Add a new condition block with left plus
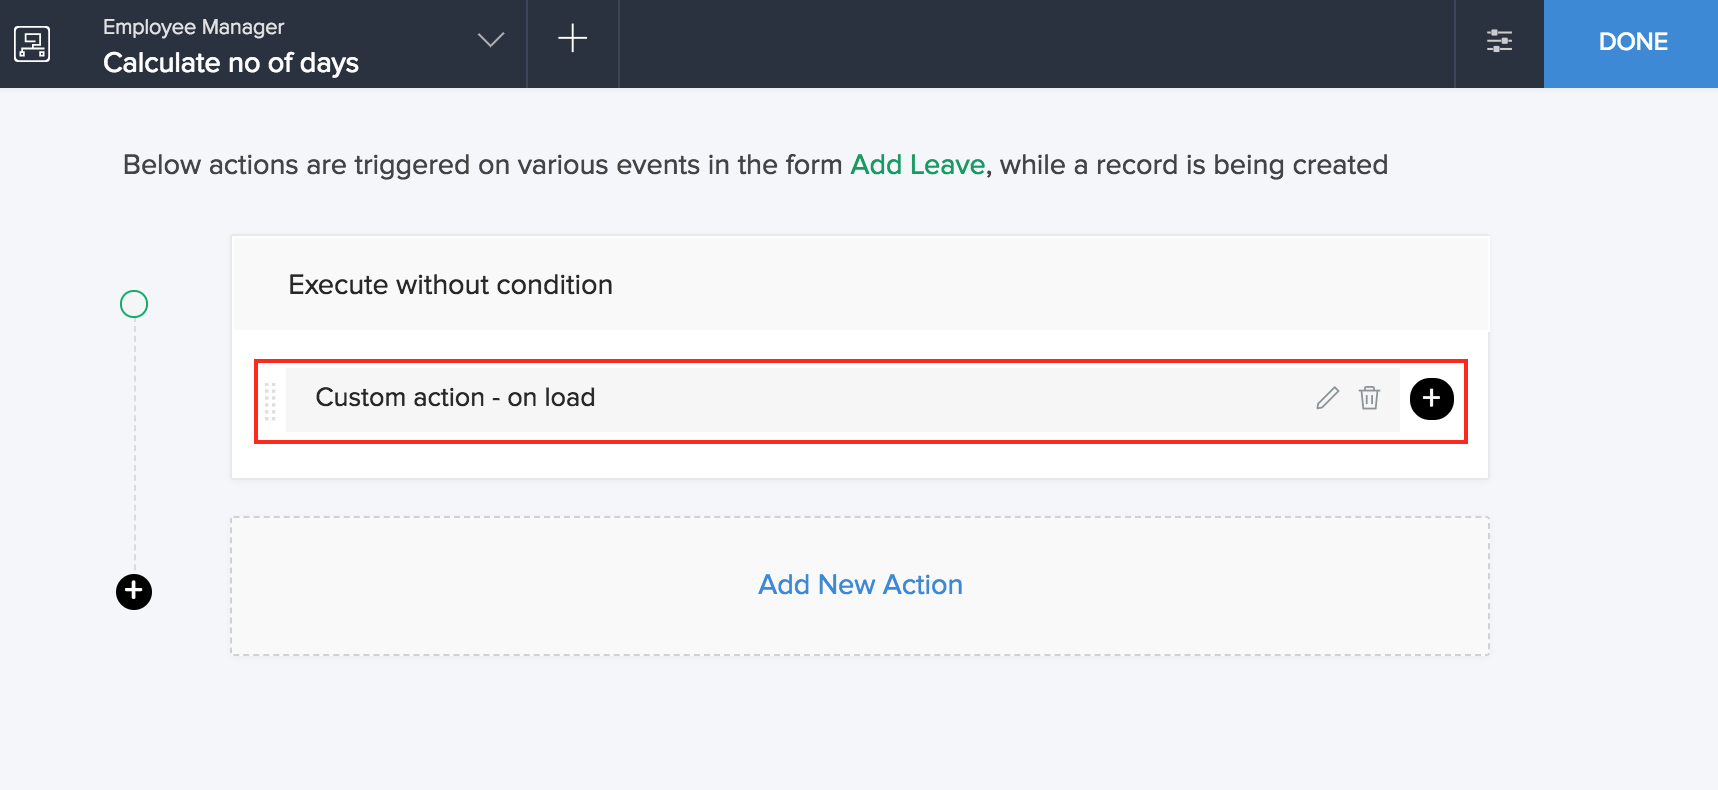This screenshot has width=1718, height=790. [134, 592]
